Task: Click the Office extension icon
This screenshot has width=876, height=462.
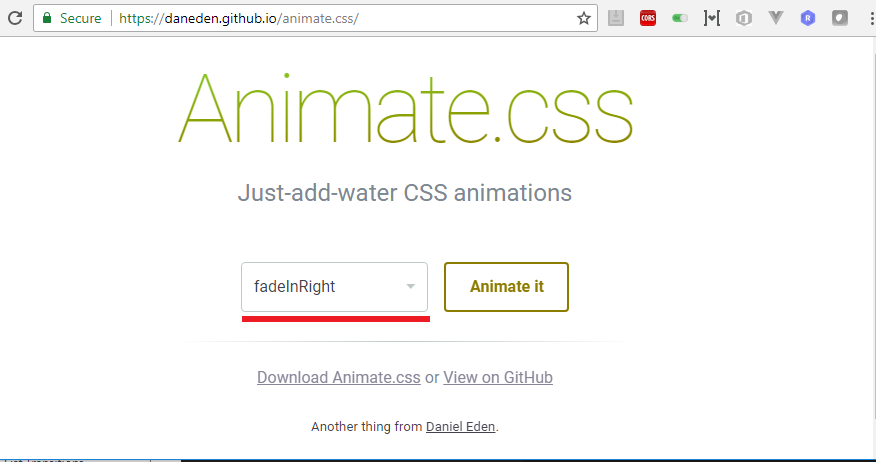Action: (744, 18)
